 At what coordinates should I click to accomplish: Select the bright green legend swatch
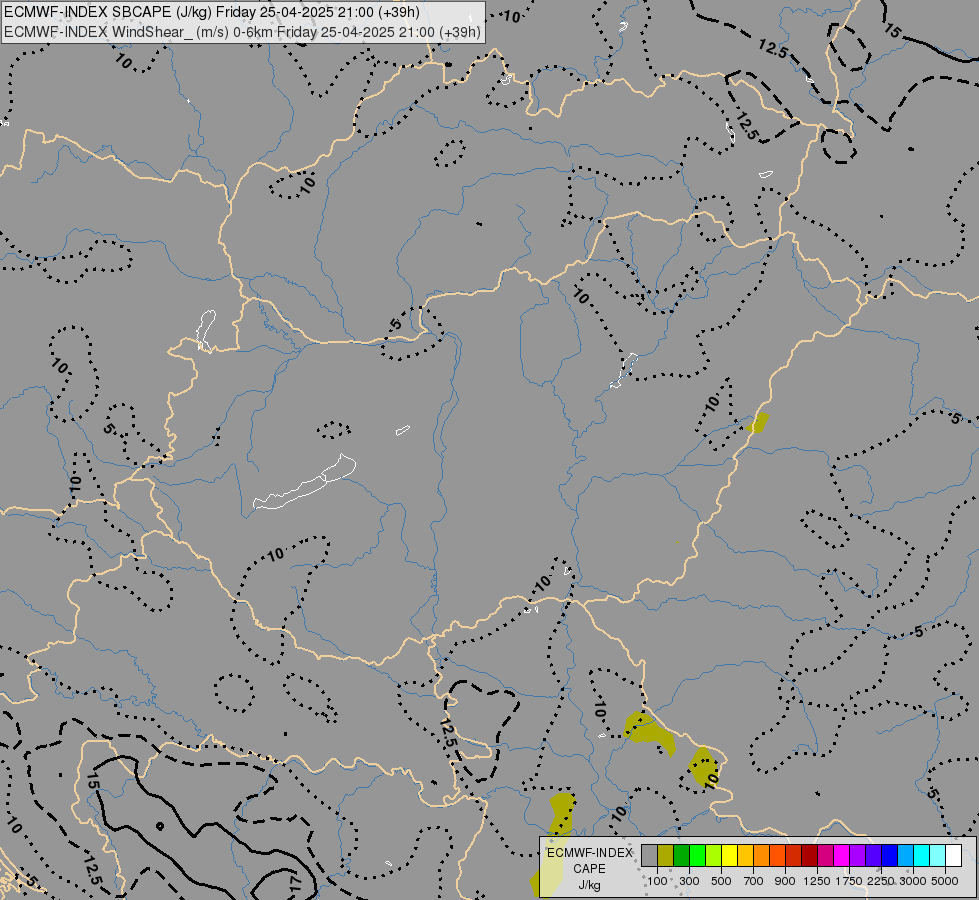[x=698, y=855]
